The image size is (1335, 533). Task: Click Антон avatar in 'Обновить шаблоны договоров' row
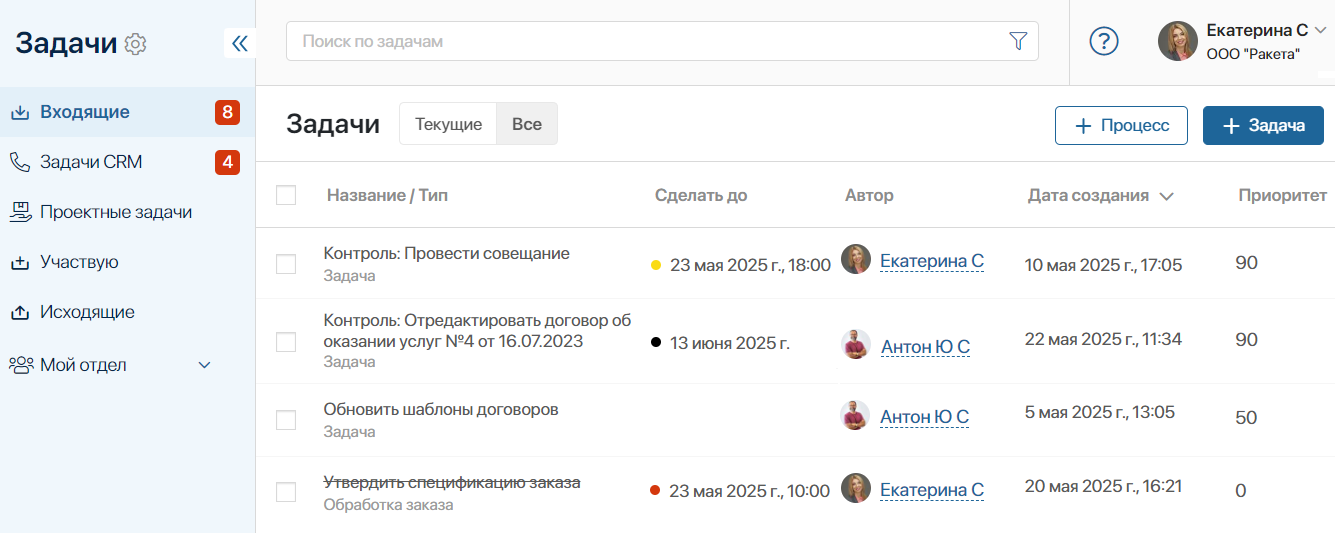[x=856, y=415]
